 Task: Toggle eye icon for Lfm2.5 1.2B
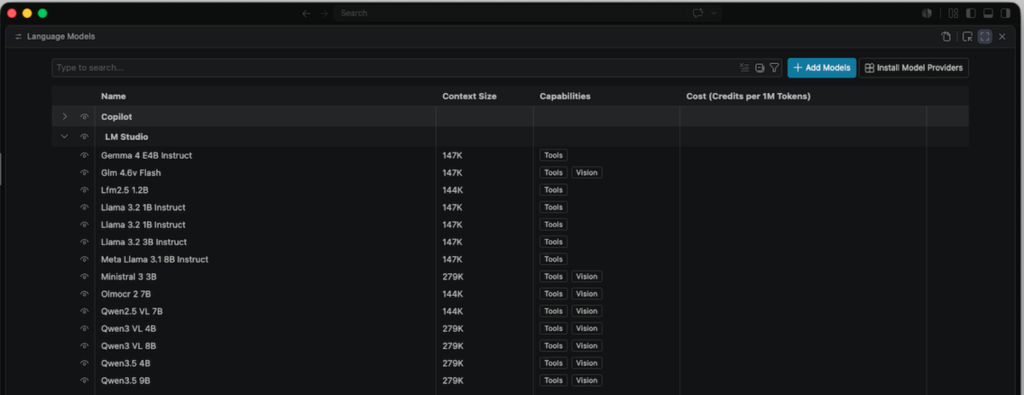[84, 190]
